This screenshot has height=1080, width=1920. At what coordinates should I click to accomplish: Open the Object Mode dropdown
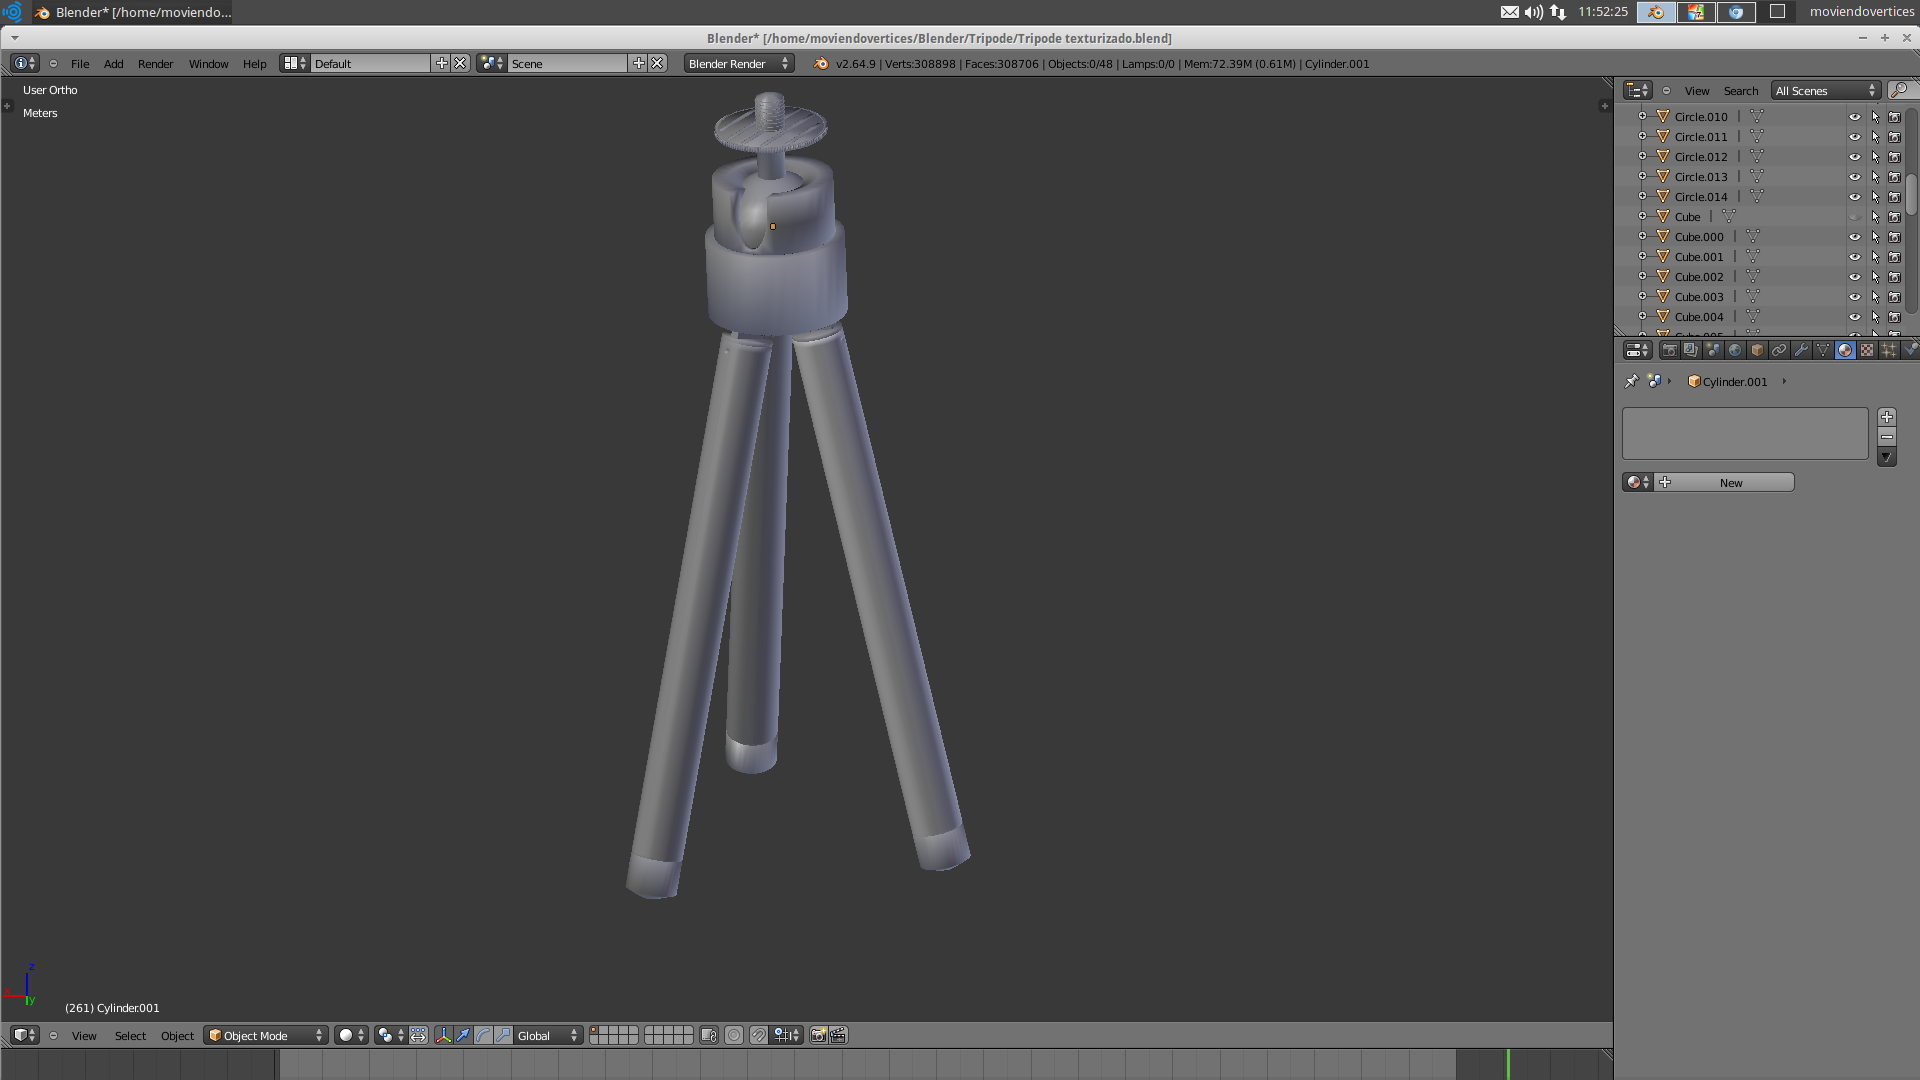(266, 1036)
